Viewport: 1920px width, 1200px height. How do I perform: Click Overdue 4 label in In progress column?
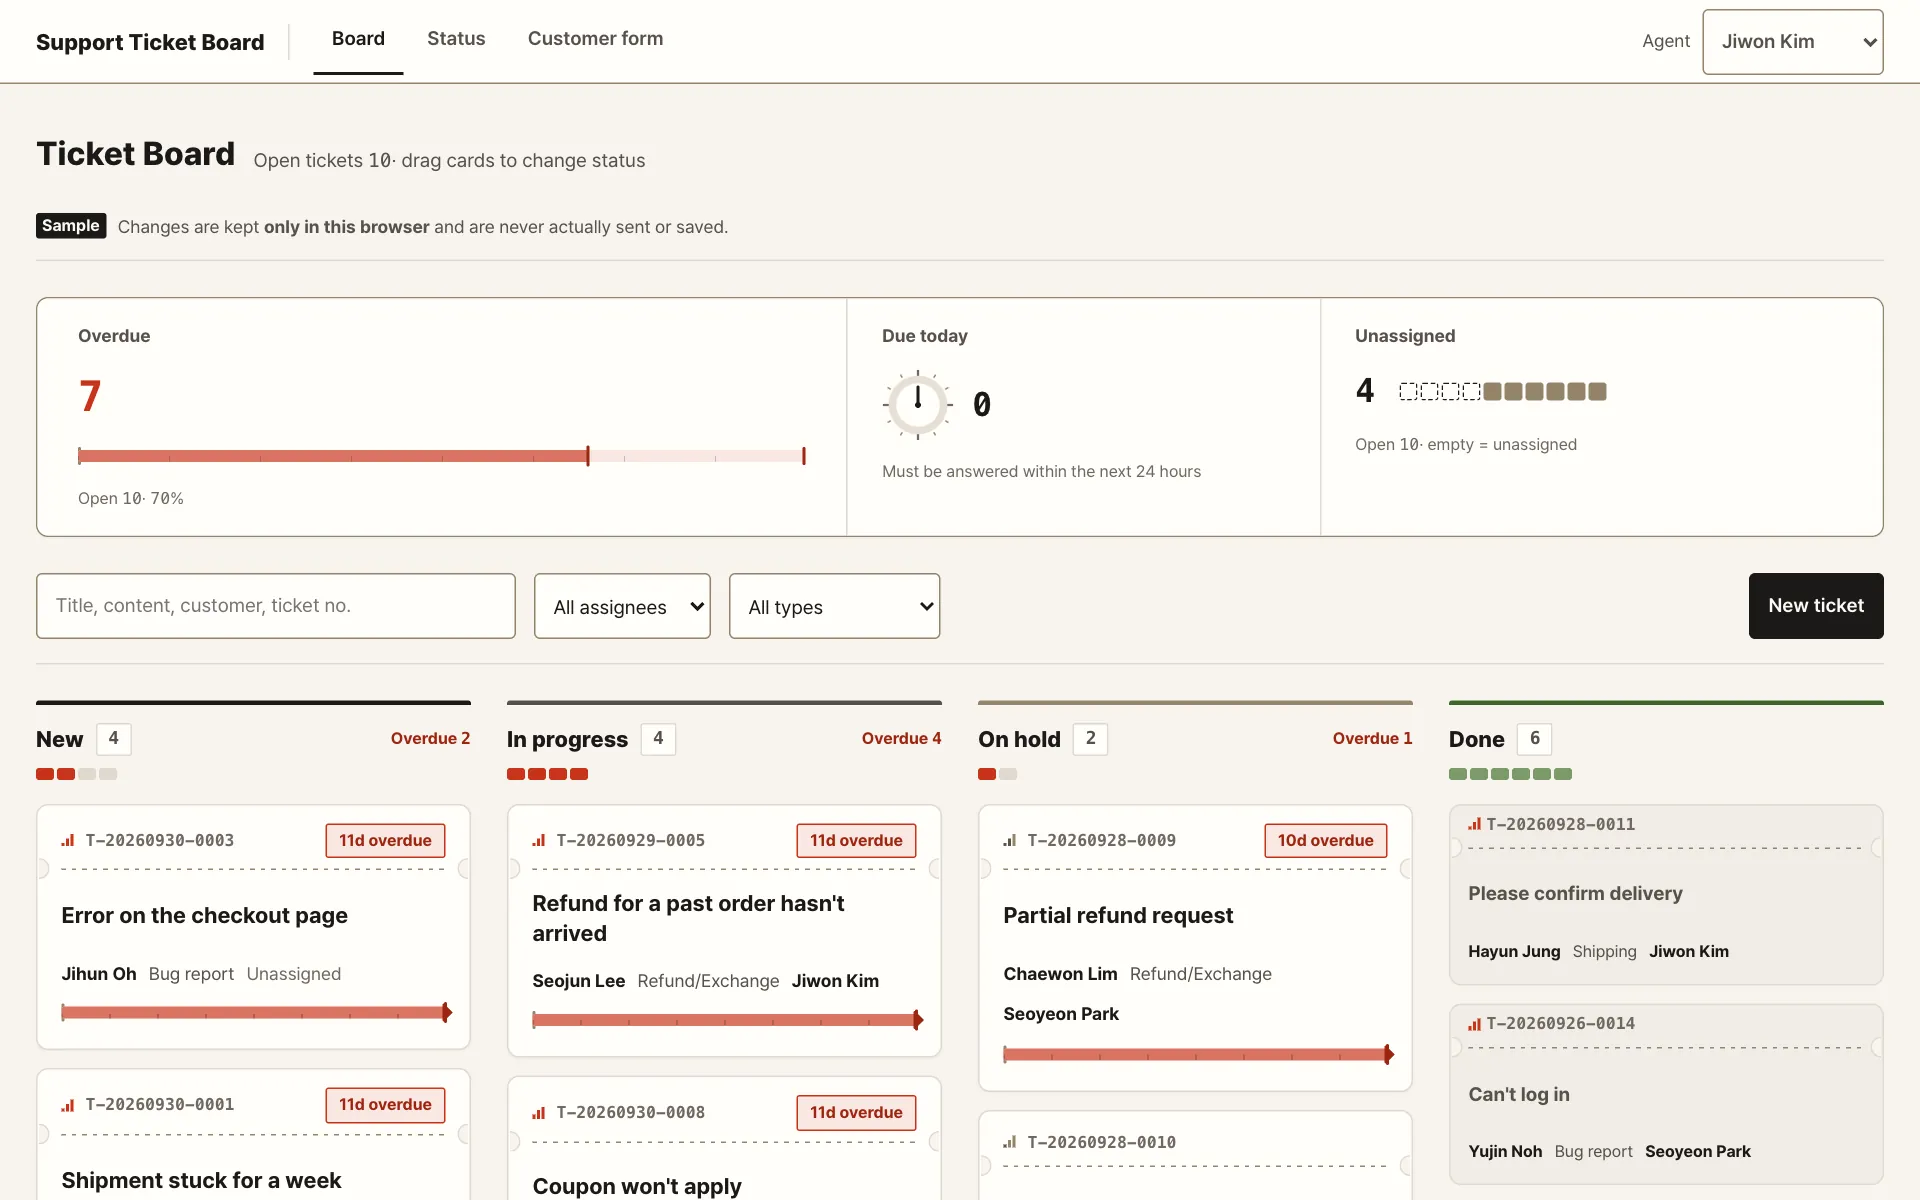click(x=901, y=739)
